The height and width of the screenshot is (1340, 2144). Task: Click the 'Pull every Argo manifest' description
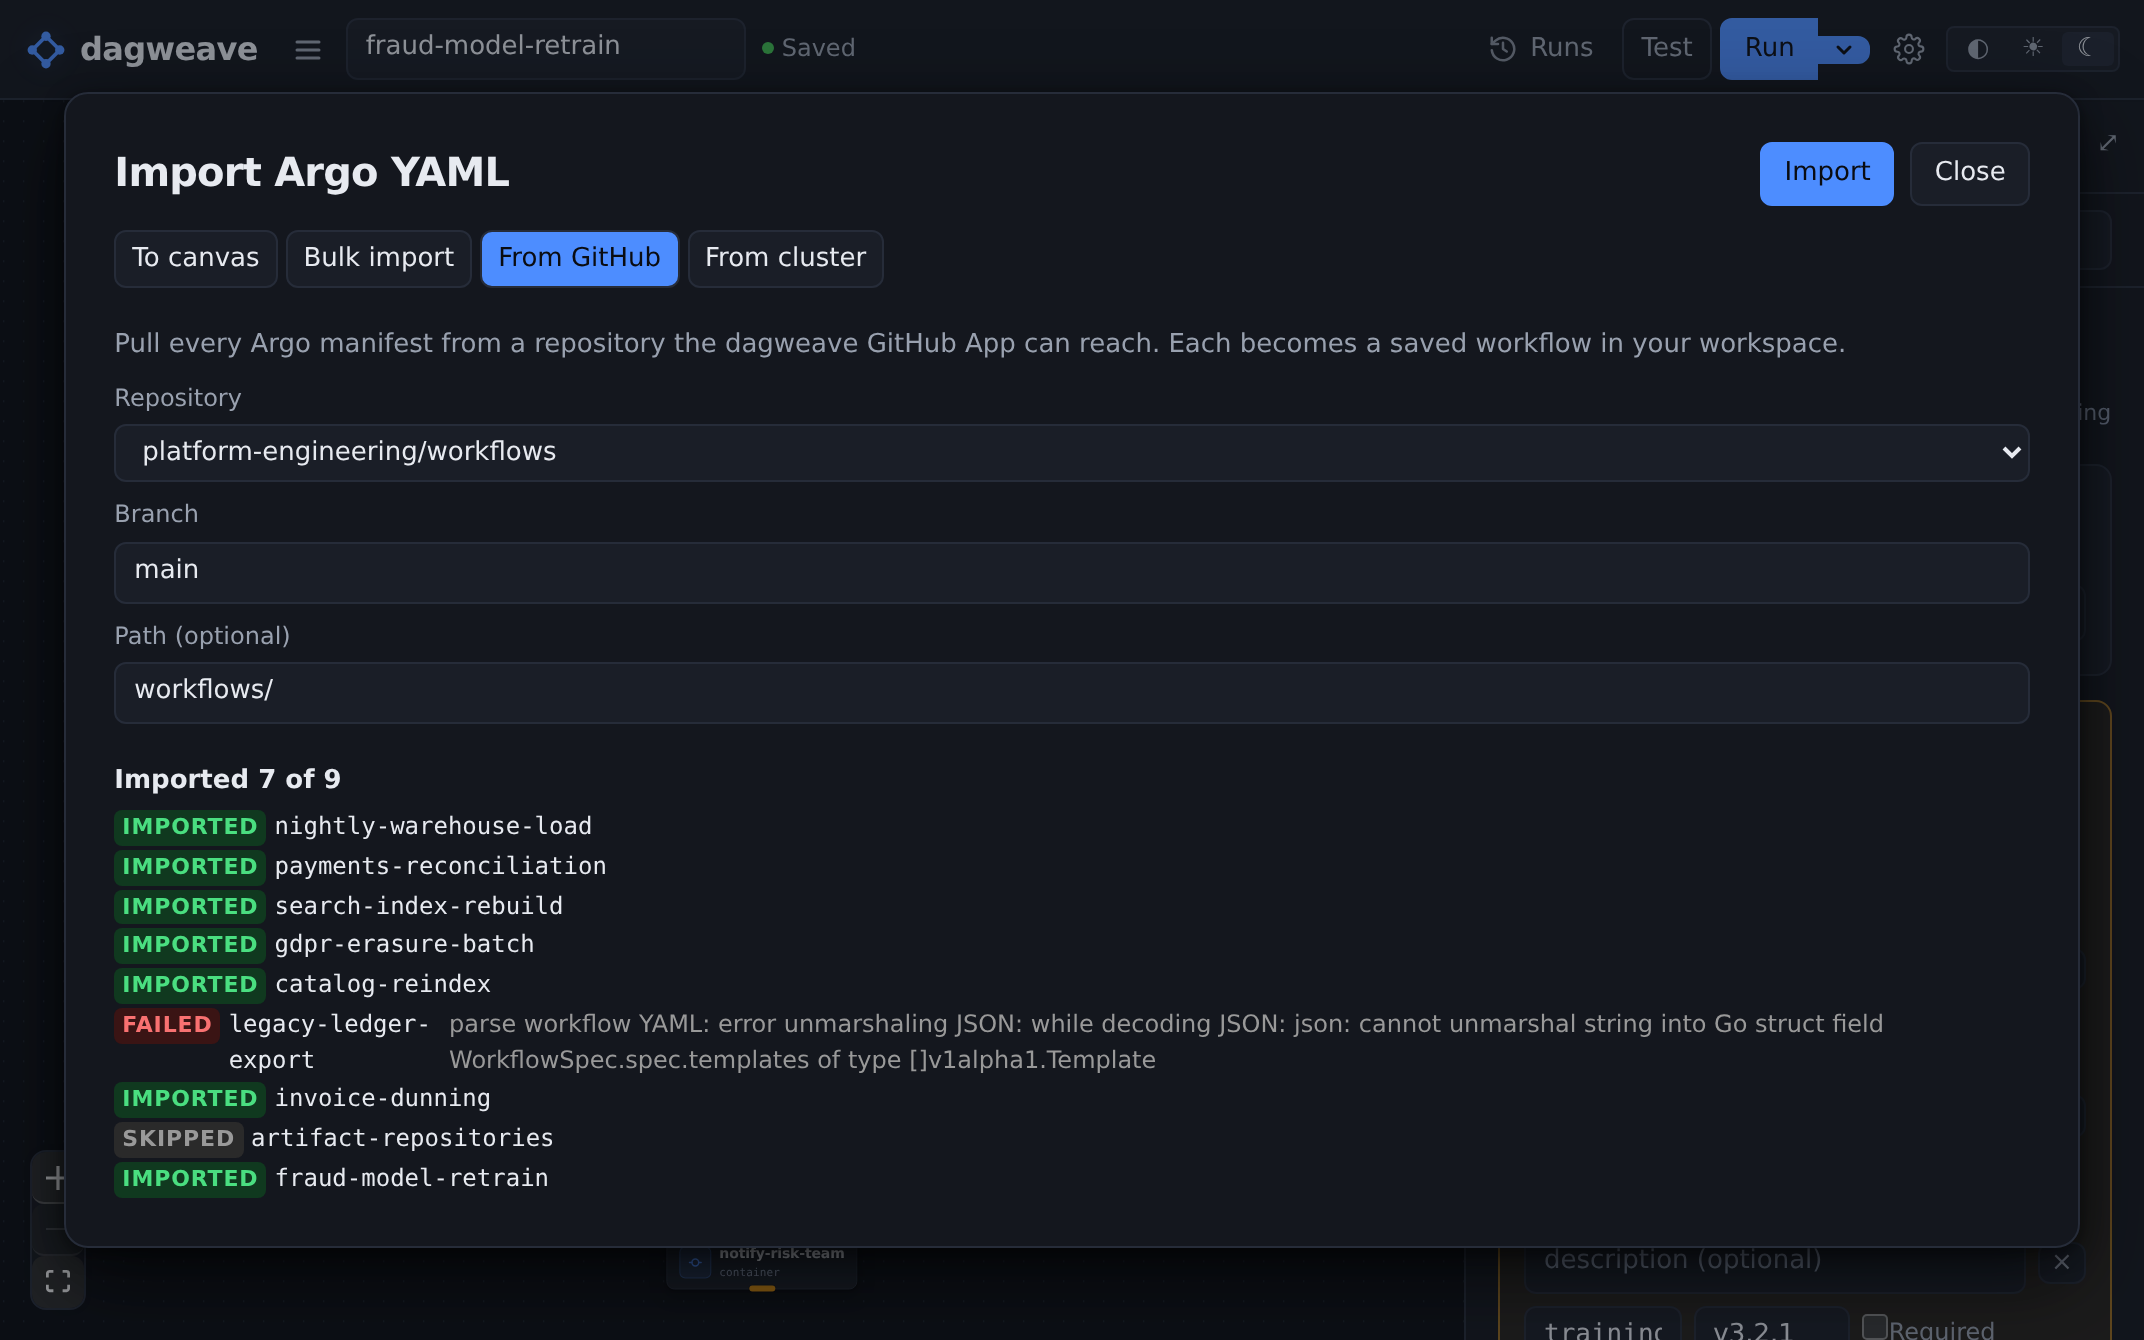980,343
